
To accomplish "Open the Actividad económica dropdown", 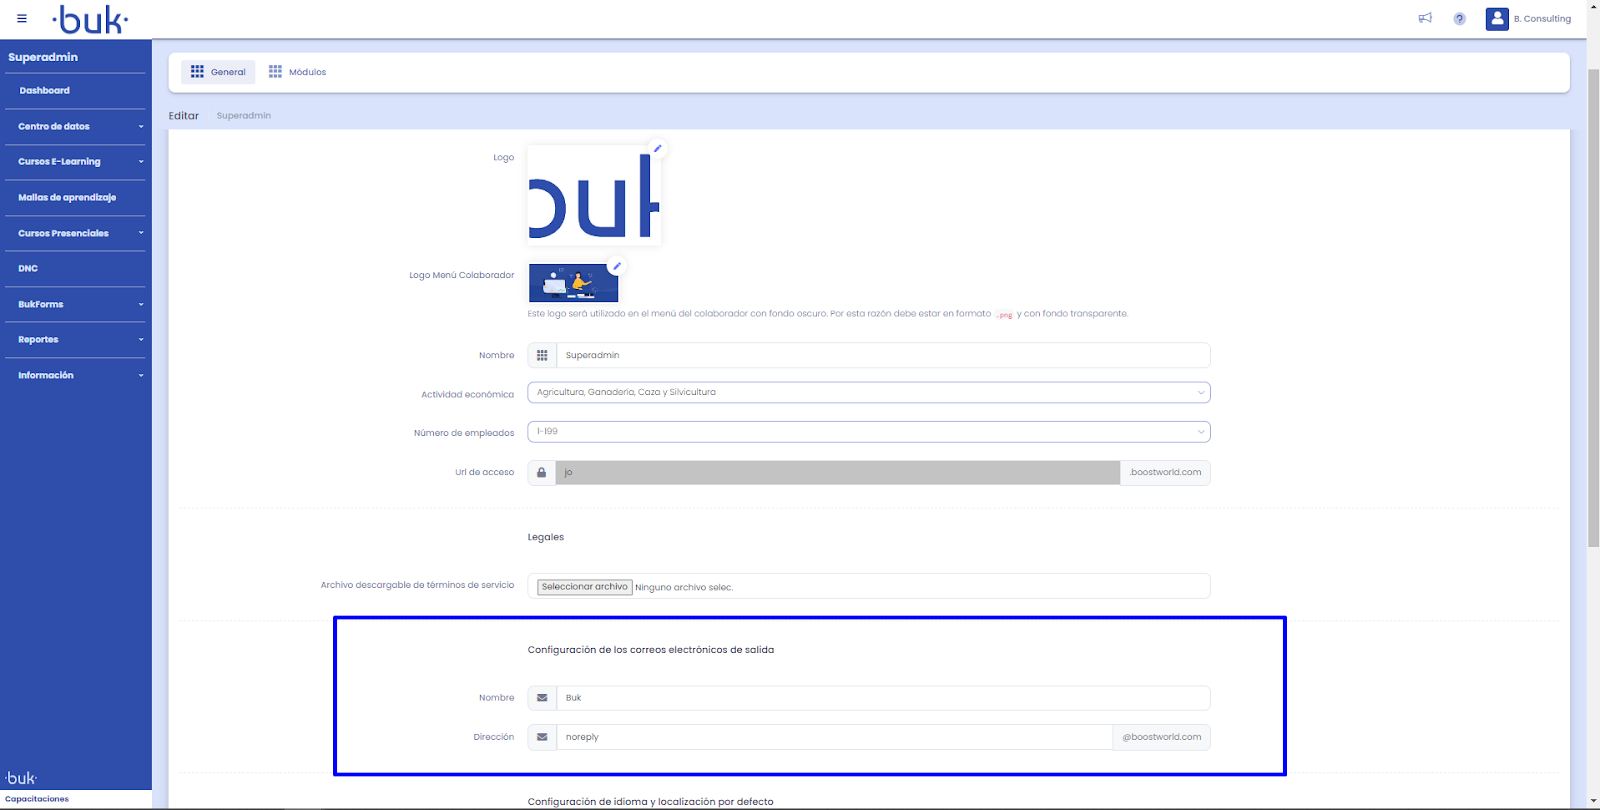I will (868, 393).
